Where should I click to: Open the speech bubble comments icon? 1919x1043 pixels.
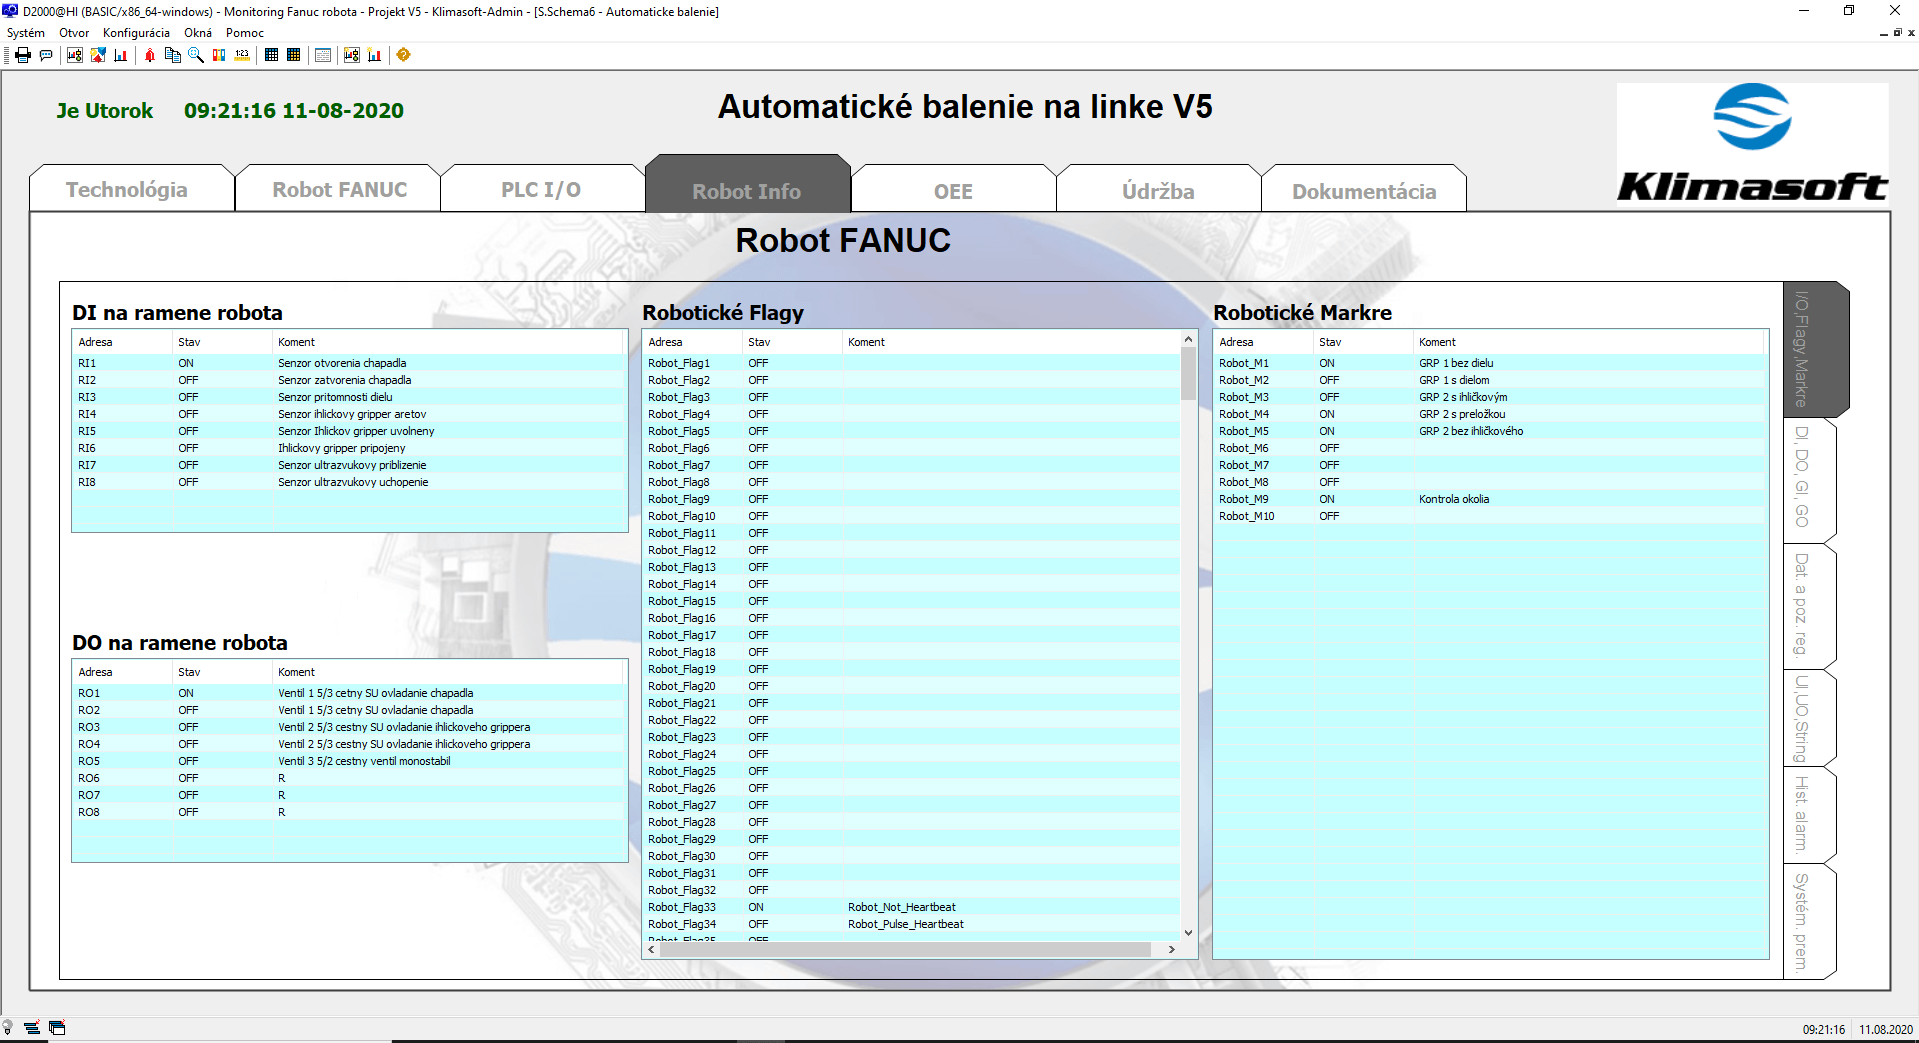coord(46,55)
